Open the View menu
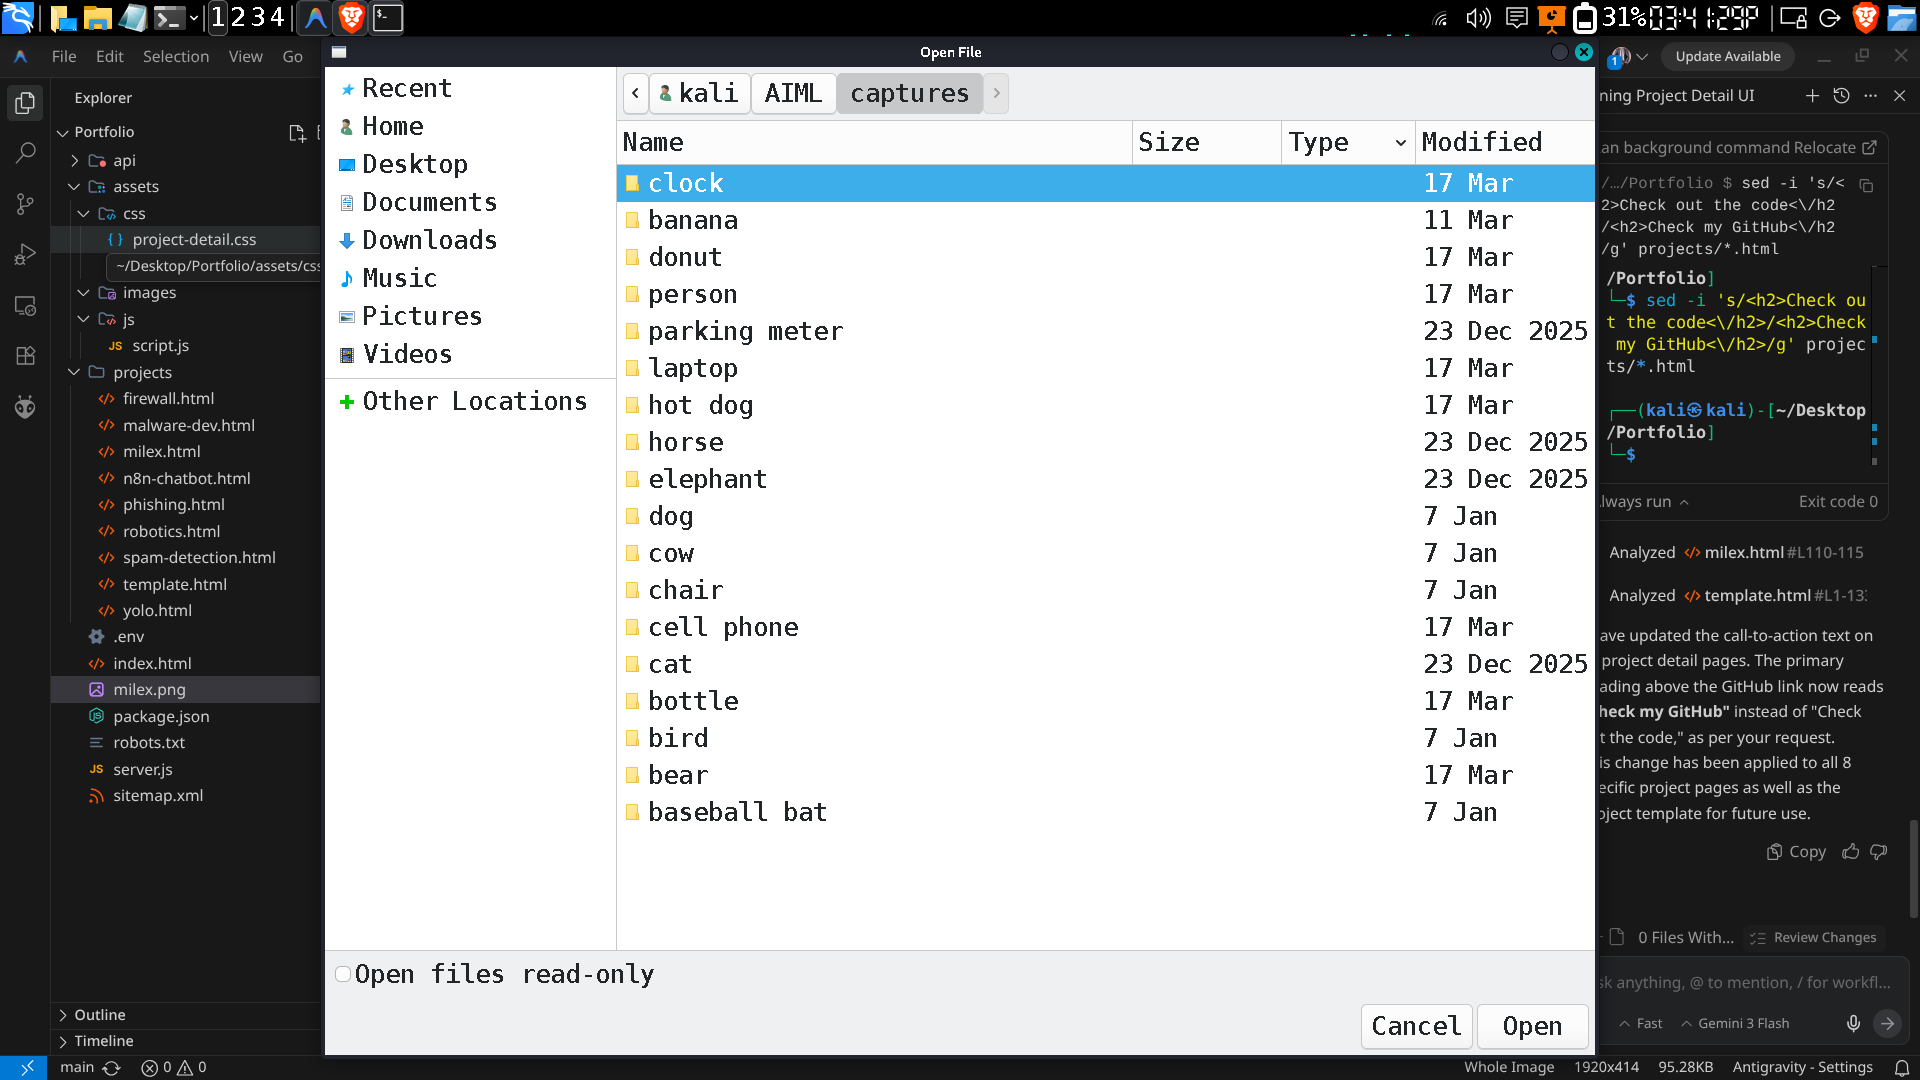Viewport: 1920px width, 1080px height. [245, 57]
